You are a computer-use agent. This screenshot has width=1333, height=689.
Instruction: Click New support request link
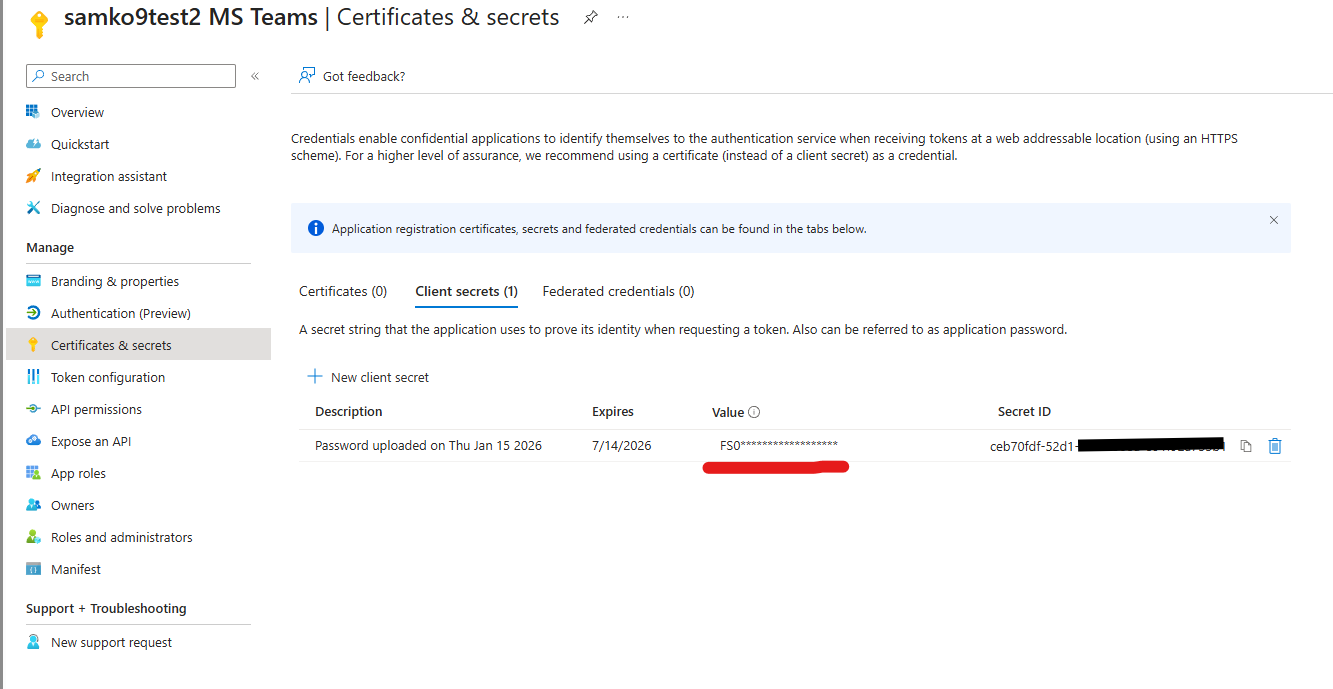(111, 642)
